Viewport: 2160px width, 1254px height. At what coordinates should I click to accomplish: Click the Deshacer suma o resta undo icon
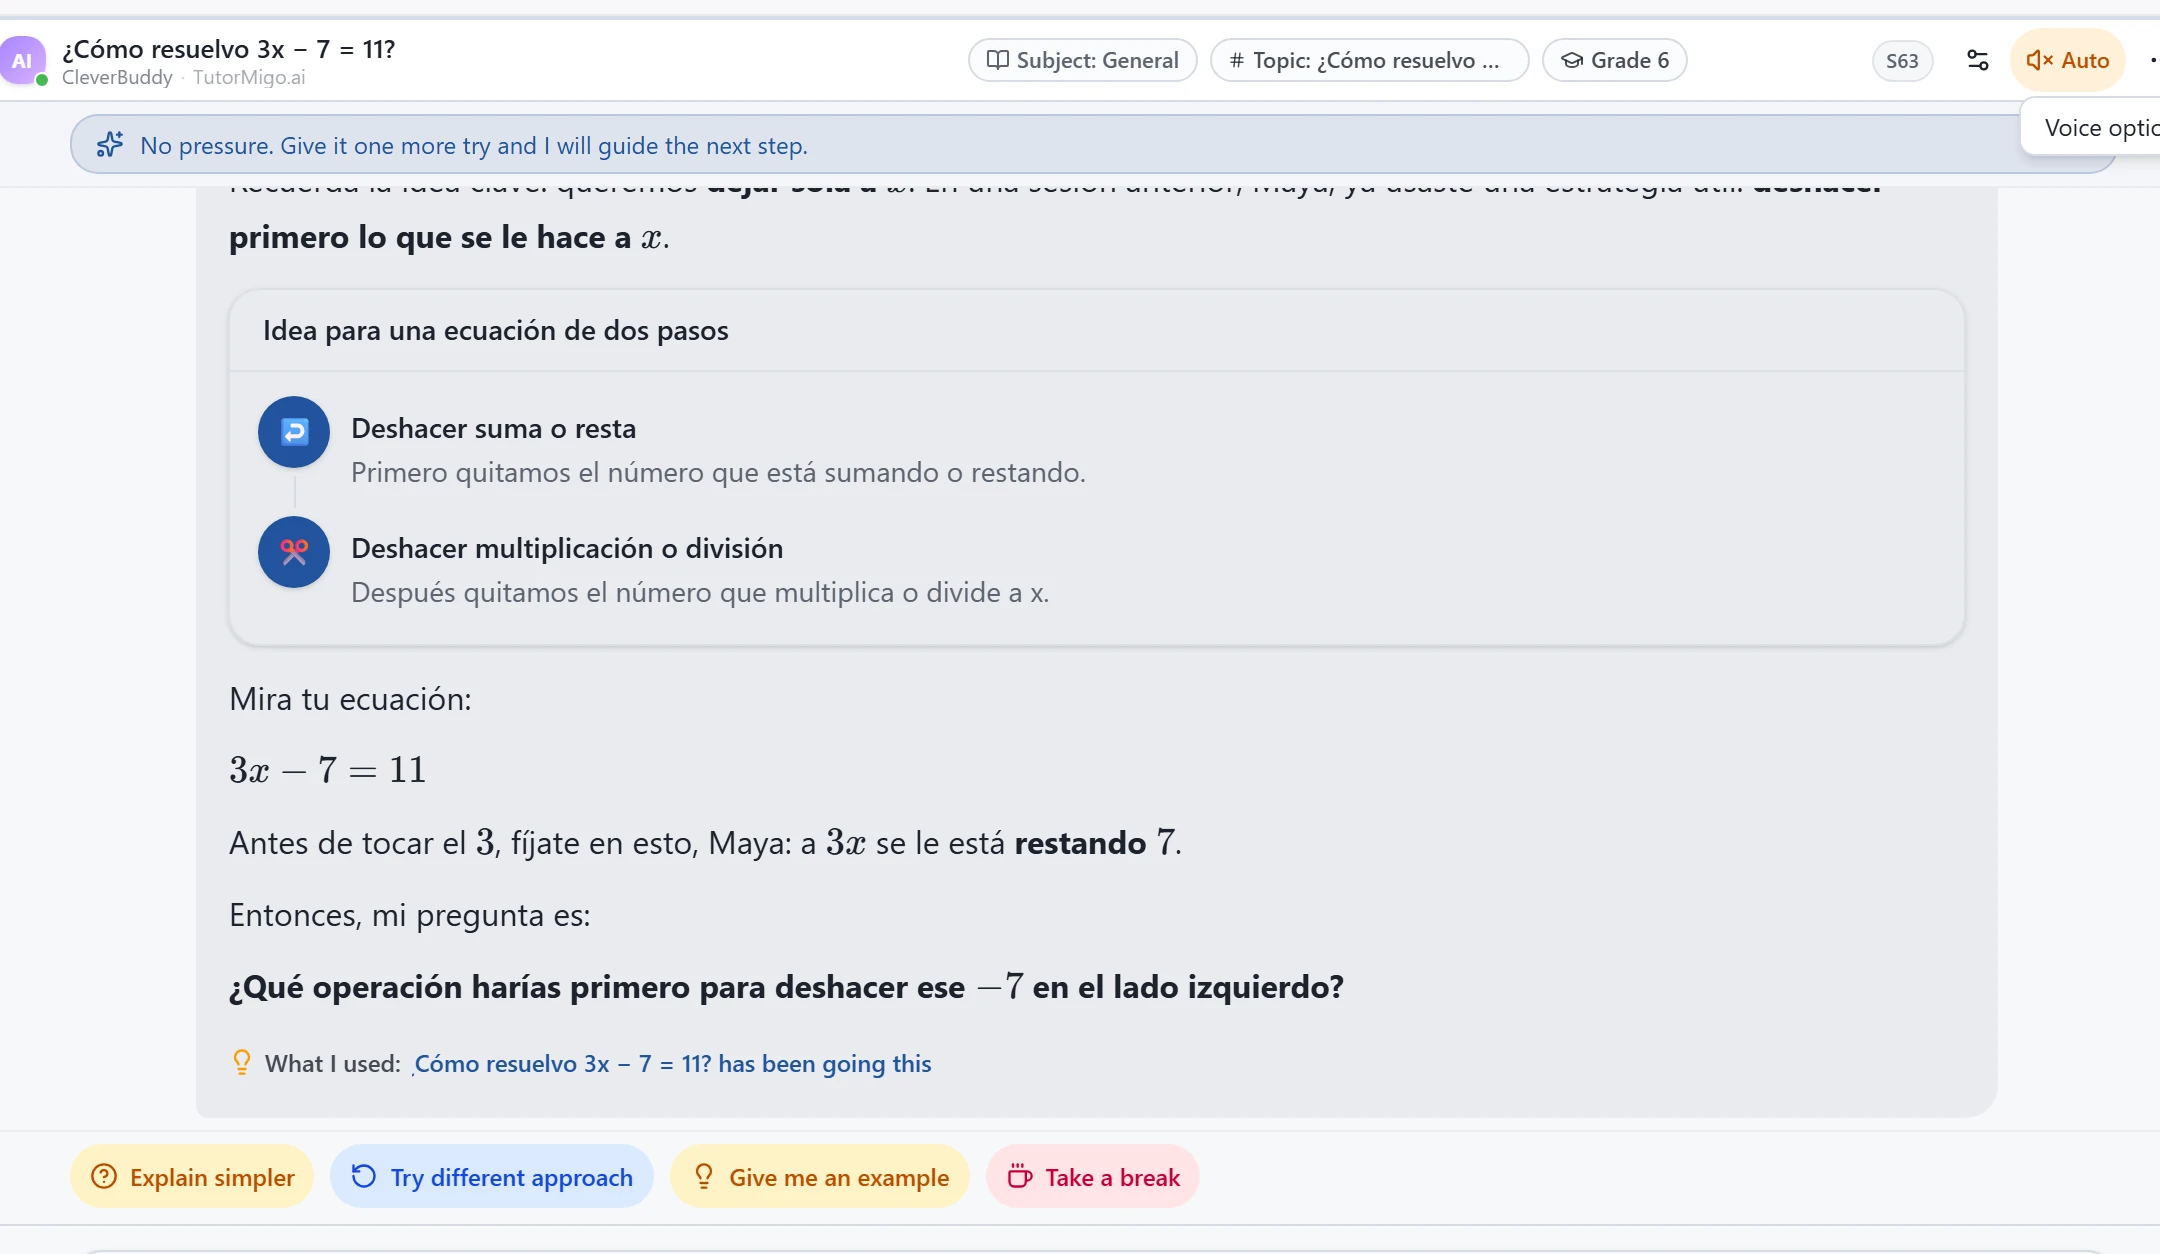pyautogui.click(x=294, y=432)
